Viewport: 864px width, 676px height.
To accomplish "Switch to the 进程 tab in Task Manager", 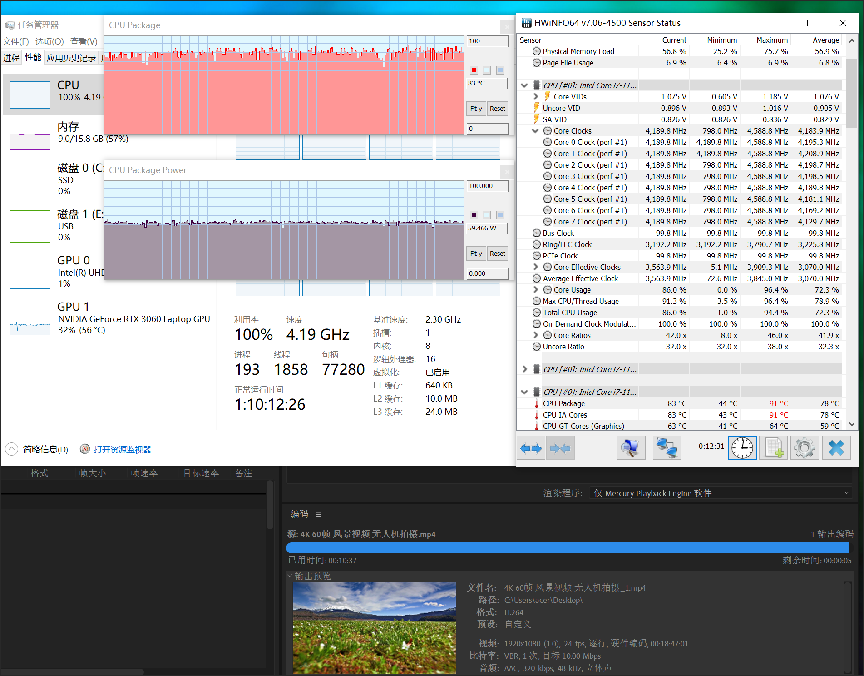I will point(12,58).
